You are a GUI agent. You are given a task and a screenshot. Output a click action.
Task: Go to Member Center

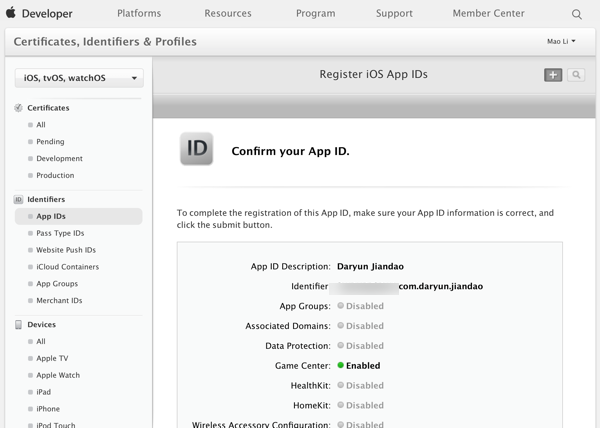pyautogui.click(x=487, y=14)
